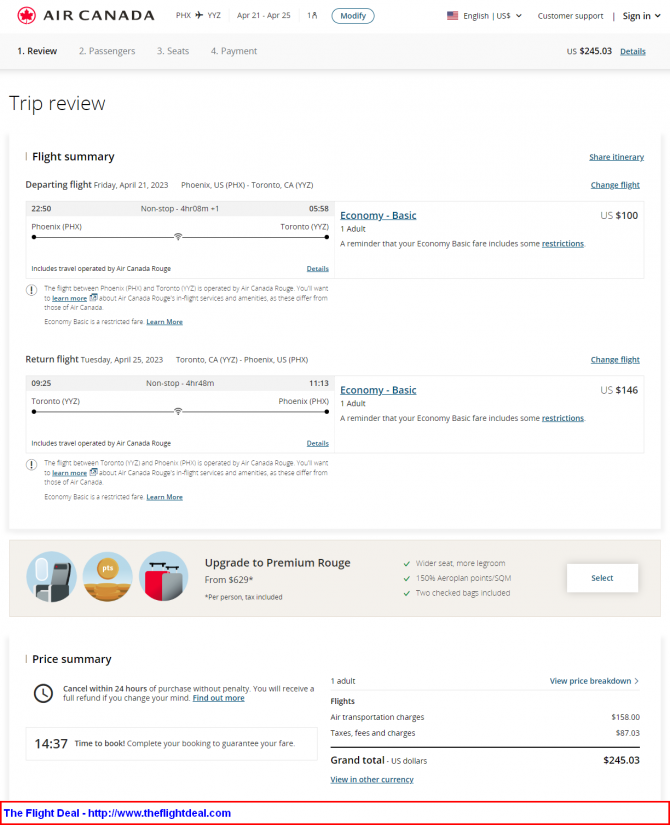Click the Modify search button

point(353,16)
